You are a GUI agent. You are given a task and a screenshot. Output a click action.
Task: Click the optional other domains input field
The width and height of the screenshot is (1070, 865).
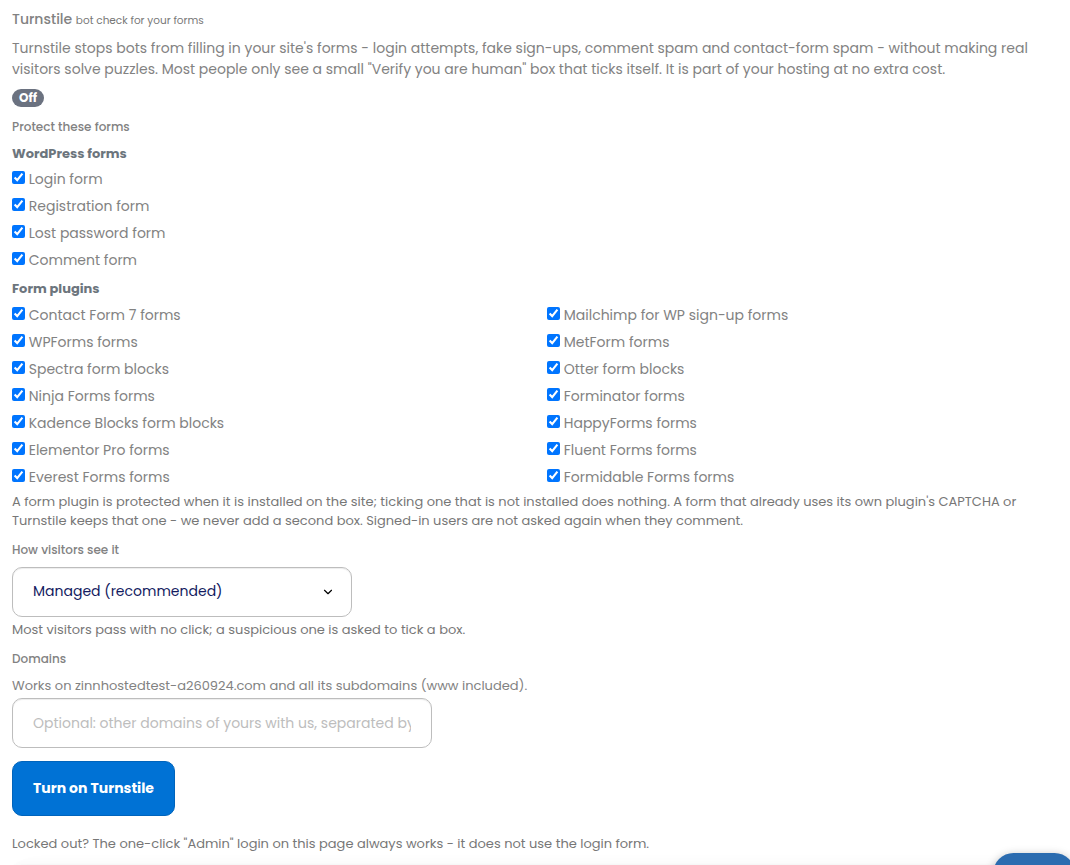pos(222,722)
